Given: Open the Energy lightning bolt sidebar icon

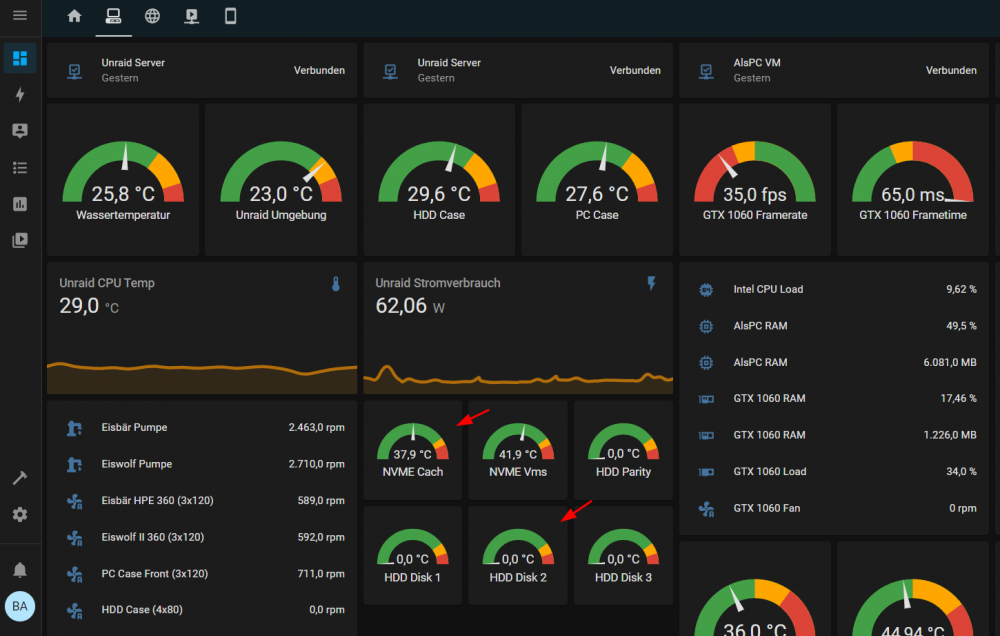Looking at the screenshot, I should 20,94.
